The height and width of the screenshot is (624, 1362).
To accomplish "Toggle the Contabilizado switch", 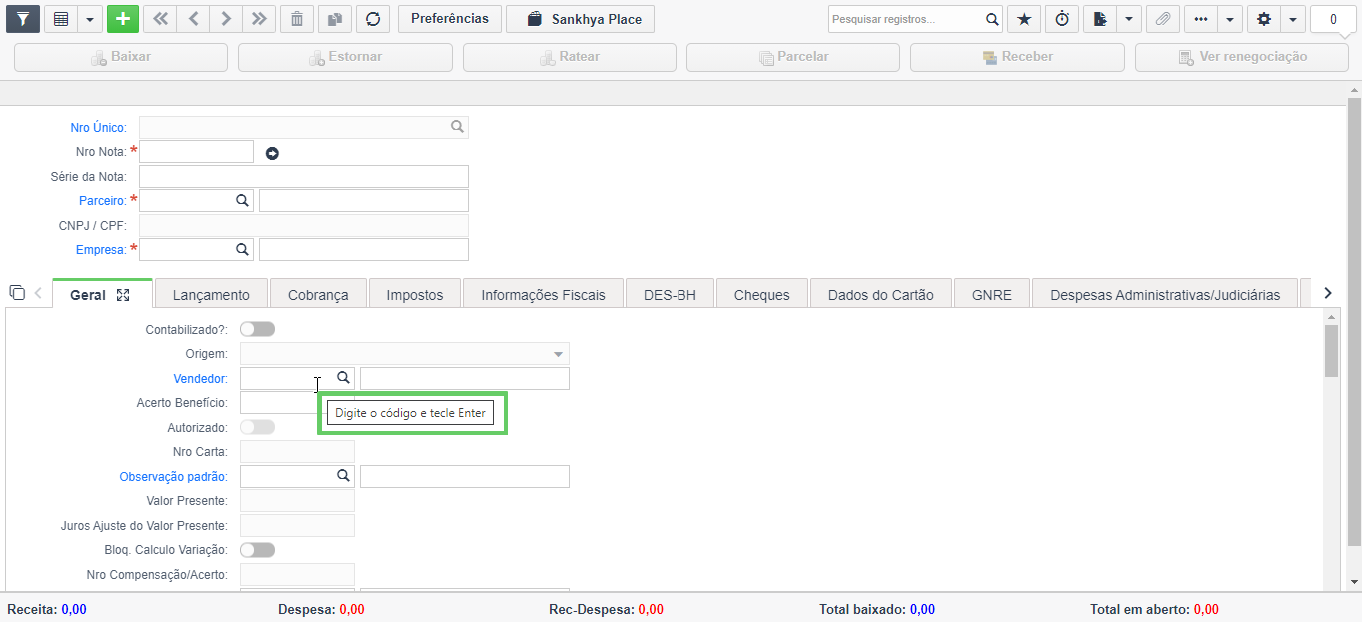I will click(257, 329).
